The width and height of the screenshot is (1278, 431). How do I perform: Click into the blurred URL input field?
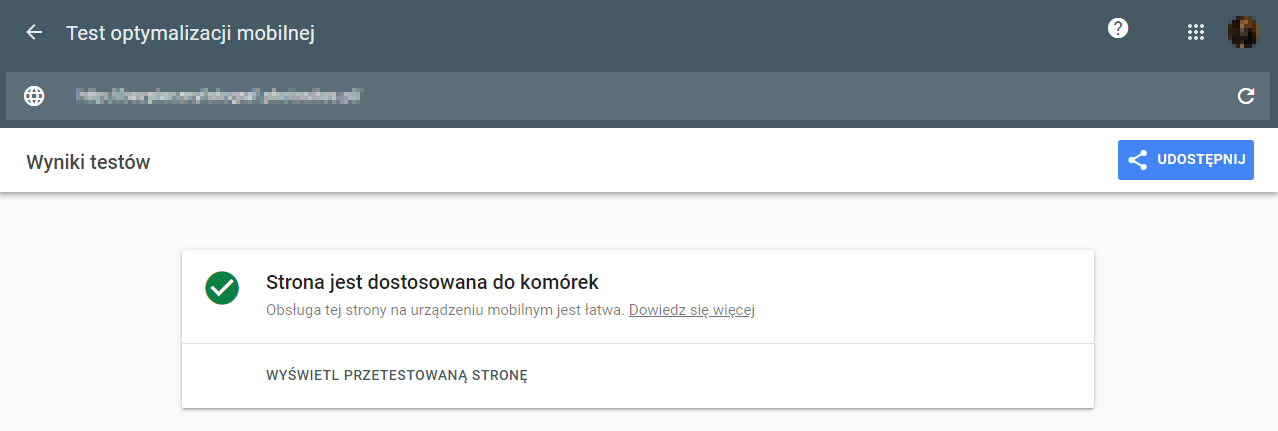(x=640, y=96)
